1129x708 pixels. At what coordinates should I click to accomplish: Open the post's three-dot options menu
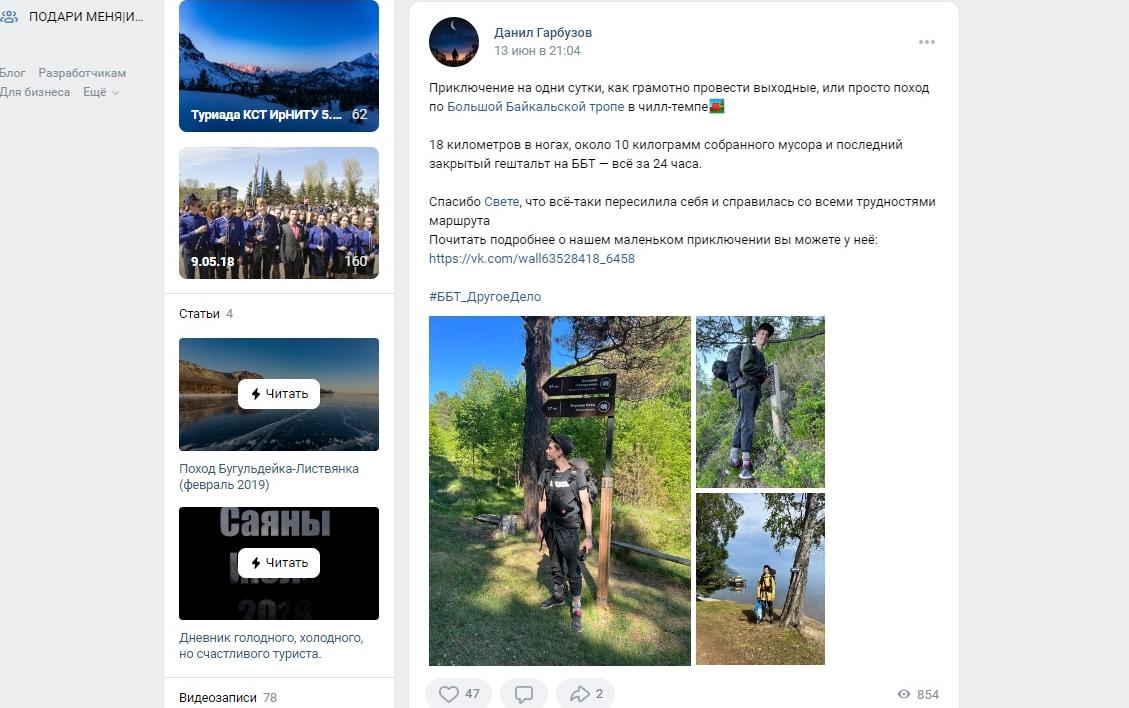(927, 42)
